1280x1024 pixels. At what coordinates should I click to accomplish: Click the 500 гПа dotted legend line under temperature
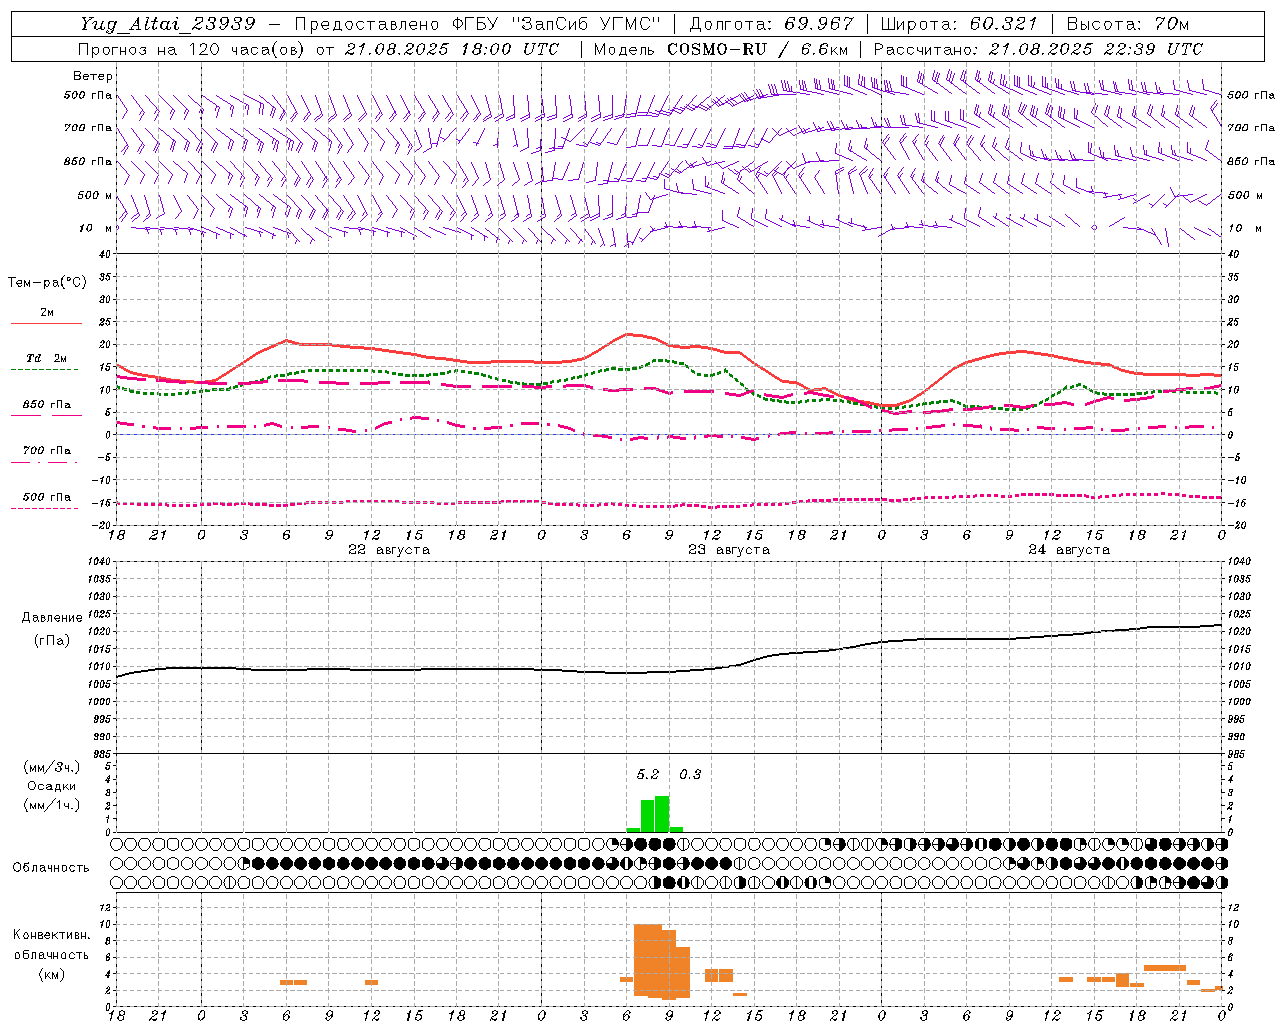click(x=44, y=508)
